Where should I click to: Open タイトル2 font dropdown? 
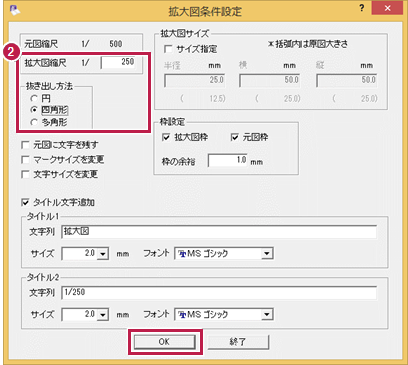(267, 315)
